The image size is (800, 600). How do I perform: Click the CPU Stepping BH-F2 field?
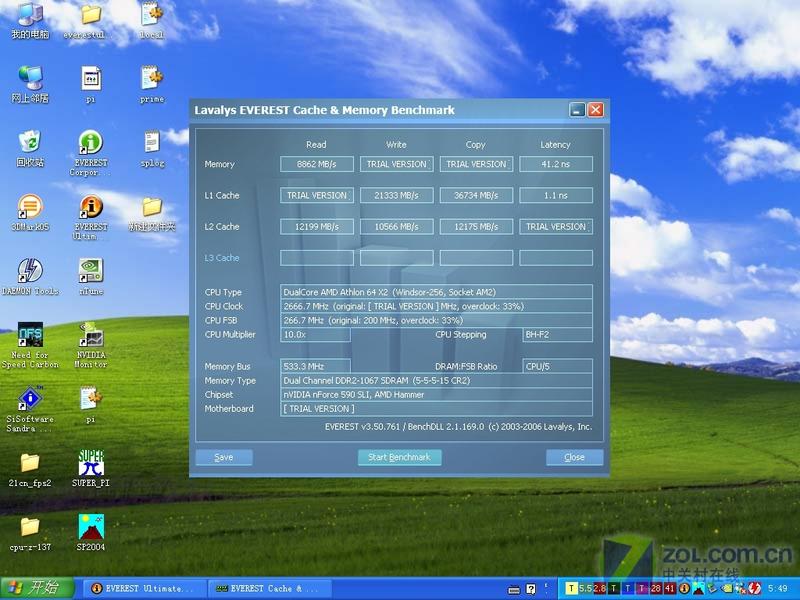pyautogui.click(x=558, y=335)
